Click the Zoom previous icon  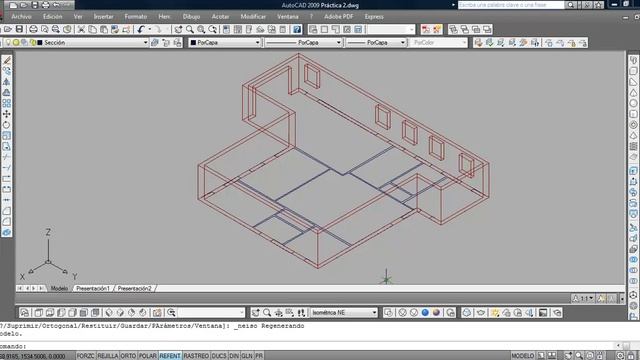[x=213, y=29]
